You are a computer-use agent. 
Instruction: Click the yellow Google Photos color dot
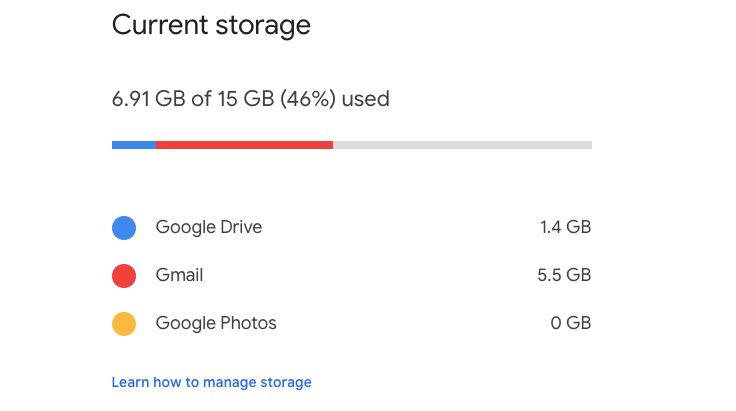click(x=124, y=324)
